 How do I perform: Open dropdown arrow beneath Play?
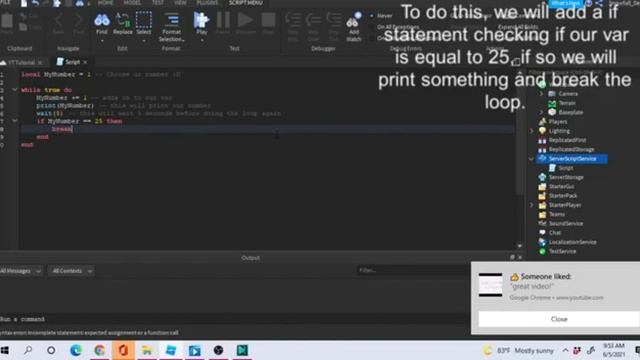(202, 40)
